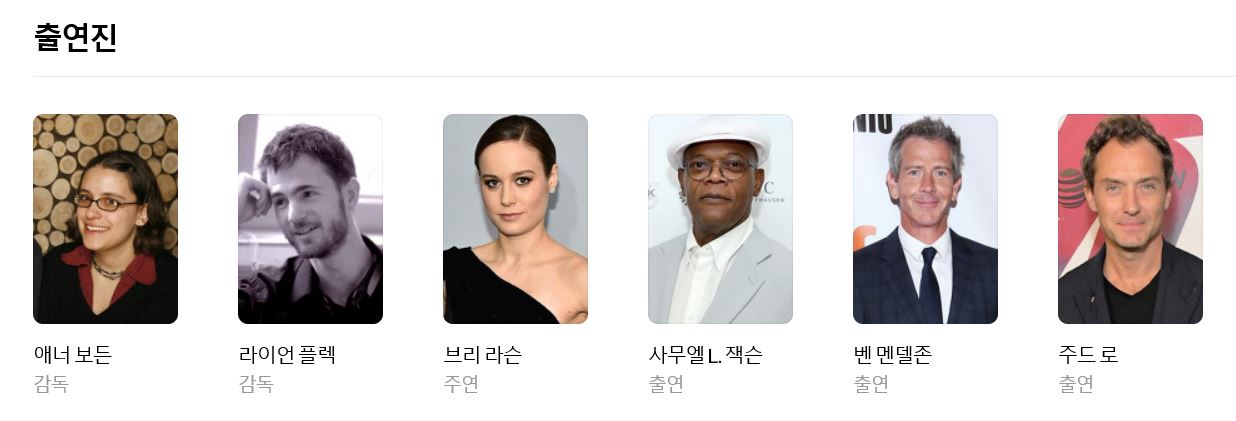Click the 주드 로 name link
This screenshot has height=421, width=1236.
point(1088,355)
